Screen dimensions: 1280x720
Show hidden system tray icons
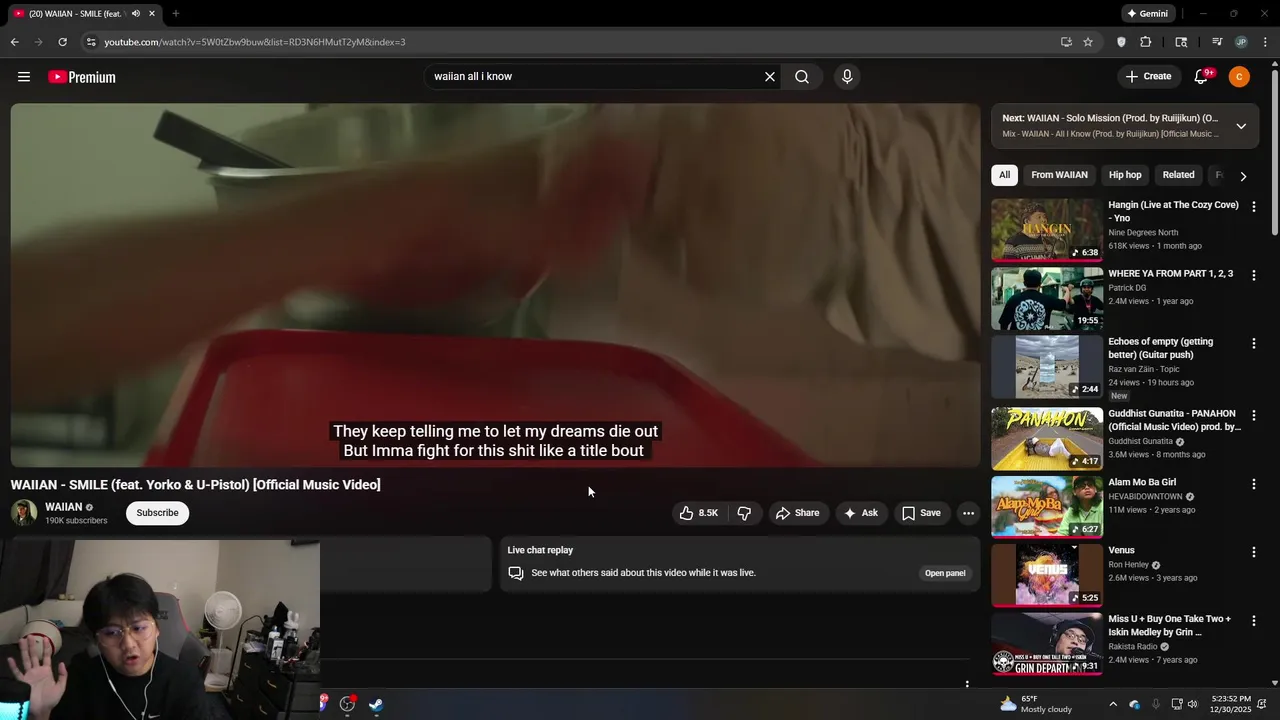1113,704
